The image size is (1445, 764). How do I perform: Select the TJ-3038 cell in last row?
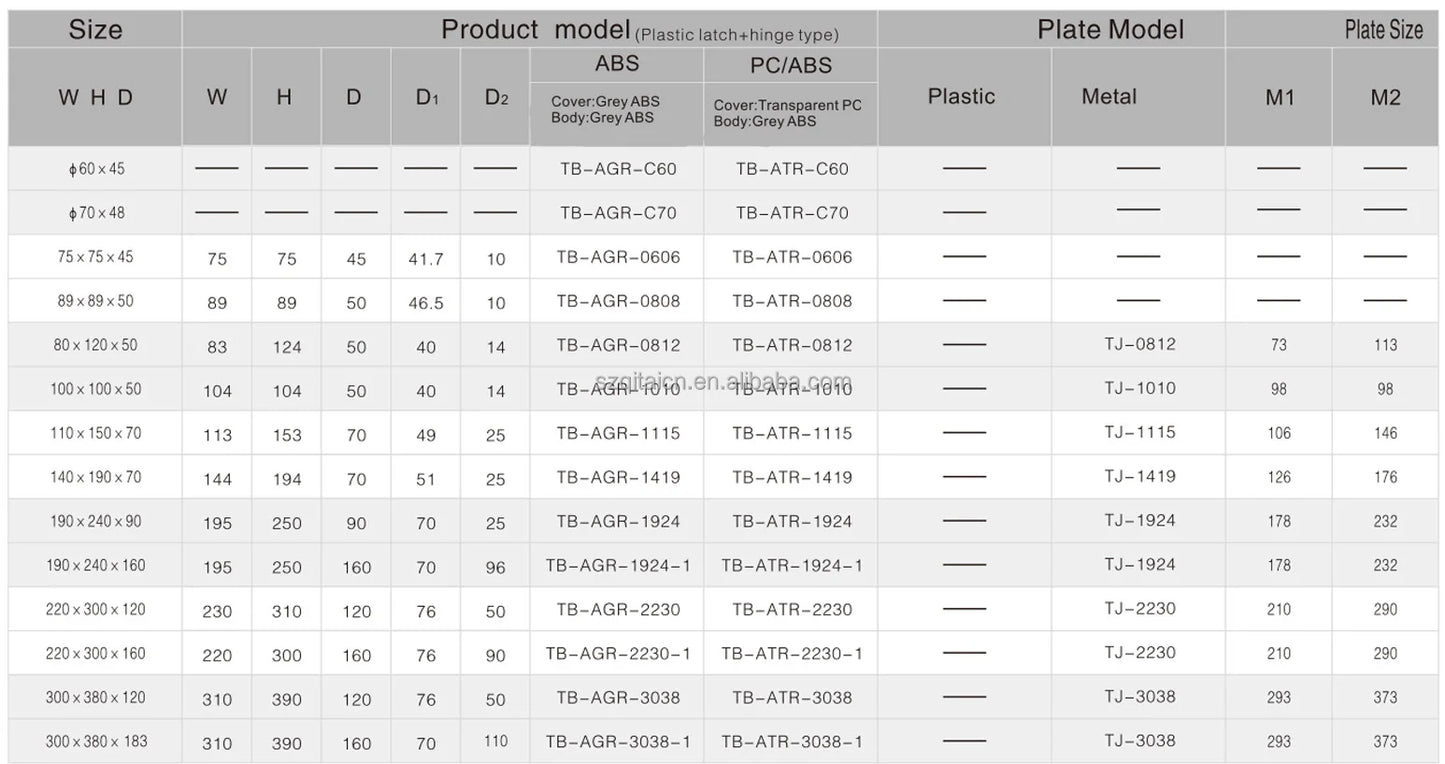(1140, 741)
